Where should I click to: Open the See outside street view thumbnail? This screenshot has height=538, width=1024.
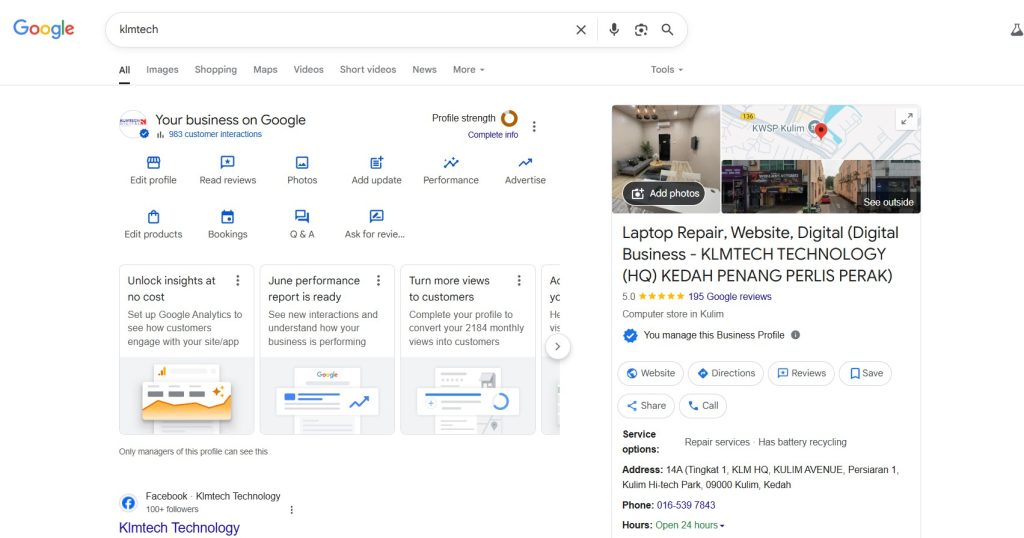pos(821,187)
